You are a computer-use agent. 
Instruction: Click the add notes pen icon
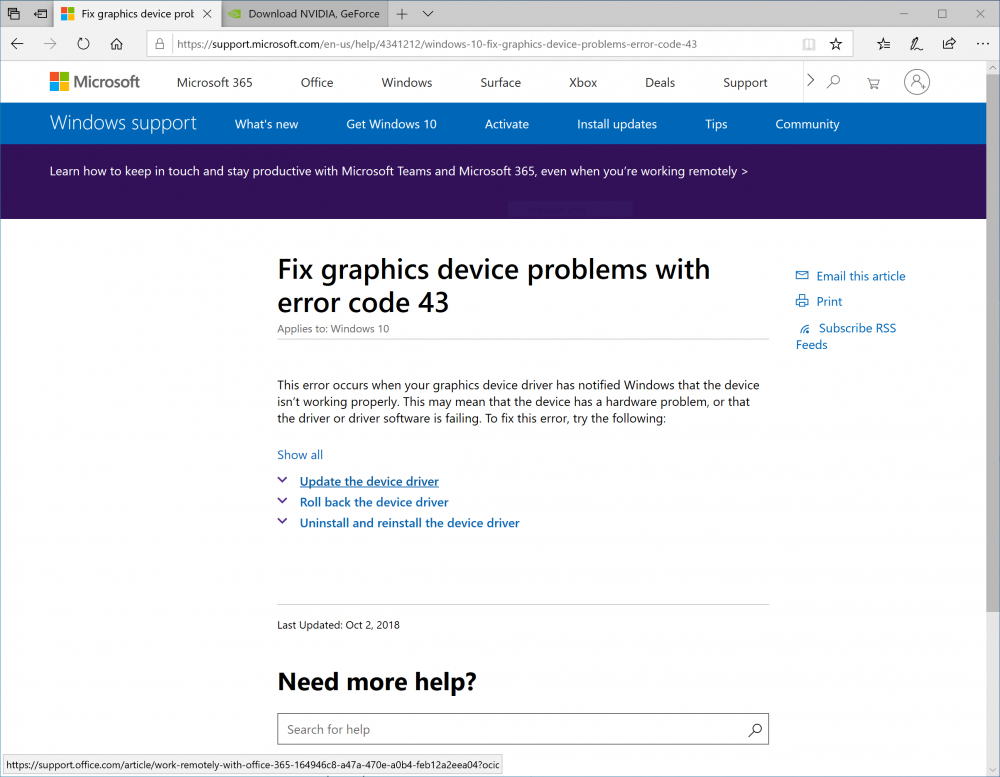916,44
